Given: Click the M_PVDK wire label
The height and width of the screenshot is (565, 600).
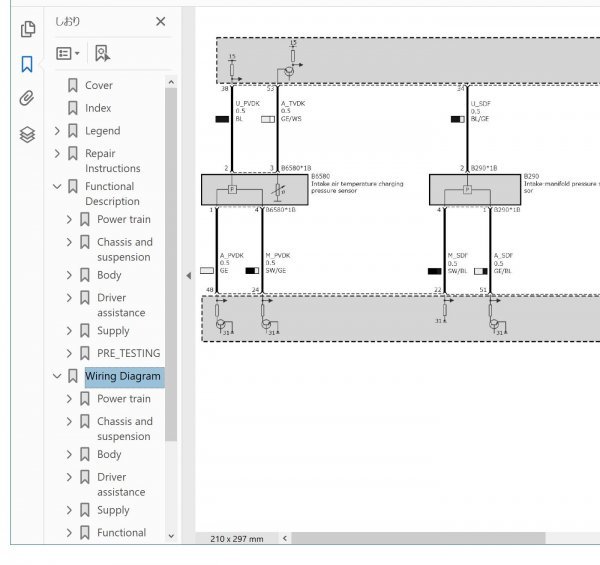Looking at the screenshot, I should tap(278, 256).
